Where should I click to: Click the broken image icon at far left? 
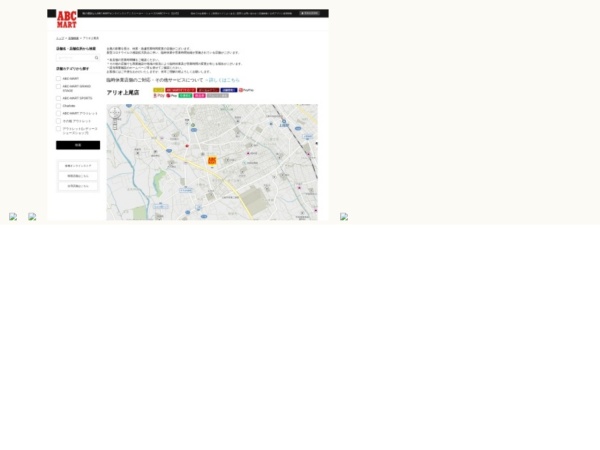click(x=13, y=216)
